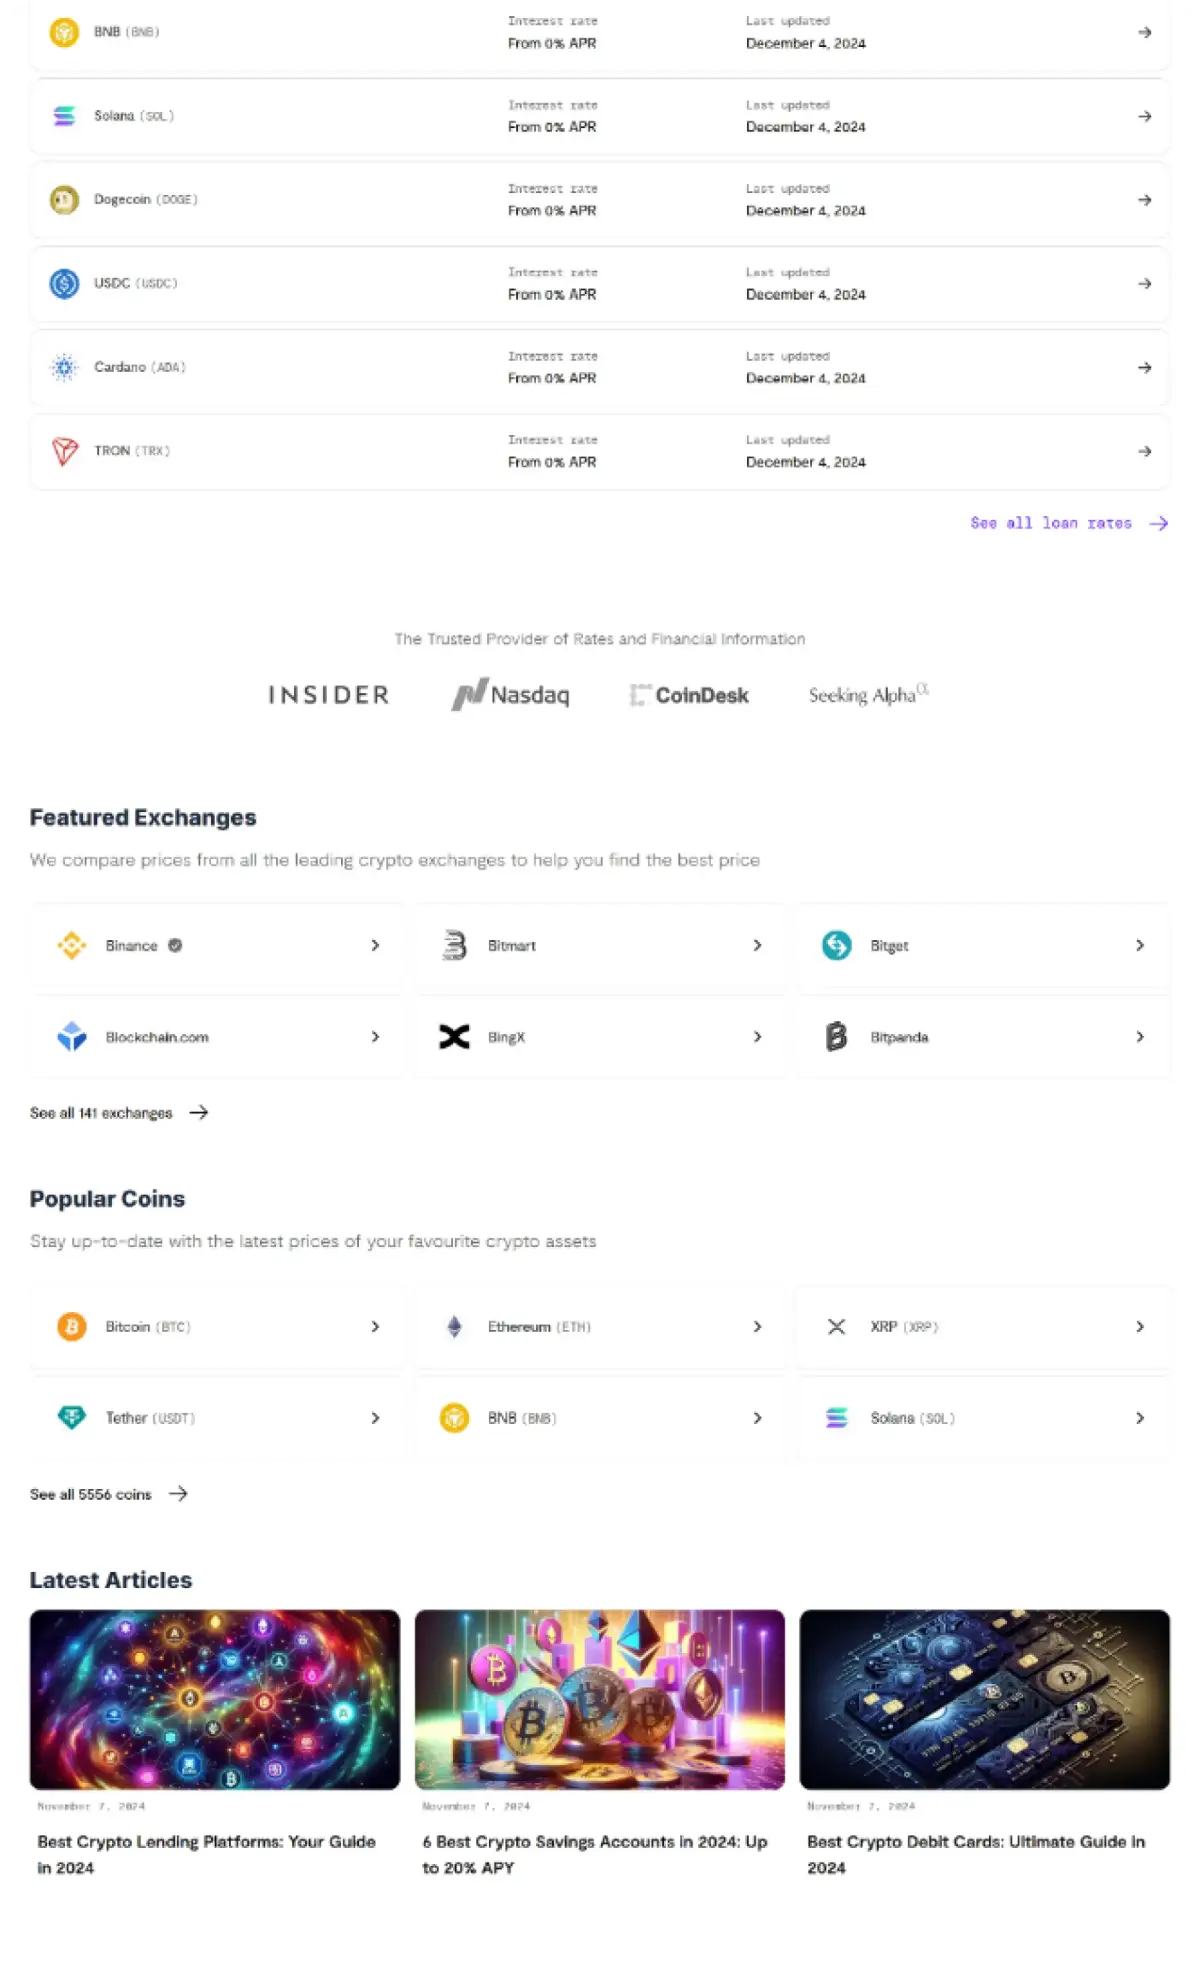Click the BingX exchange logo
The width and height of the screenshot is (1200, 1978).
point(454,1037)
